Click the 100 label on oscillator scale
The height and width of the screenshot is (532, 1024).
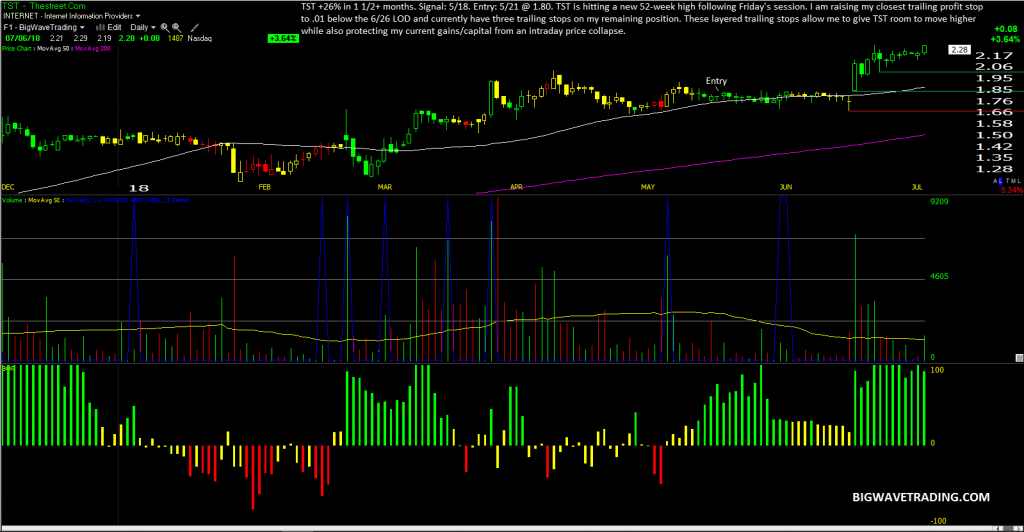(x=937, y=370)
